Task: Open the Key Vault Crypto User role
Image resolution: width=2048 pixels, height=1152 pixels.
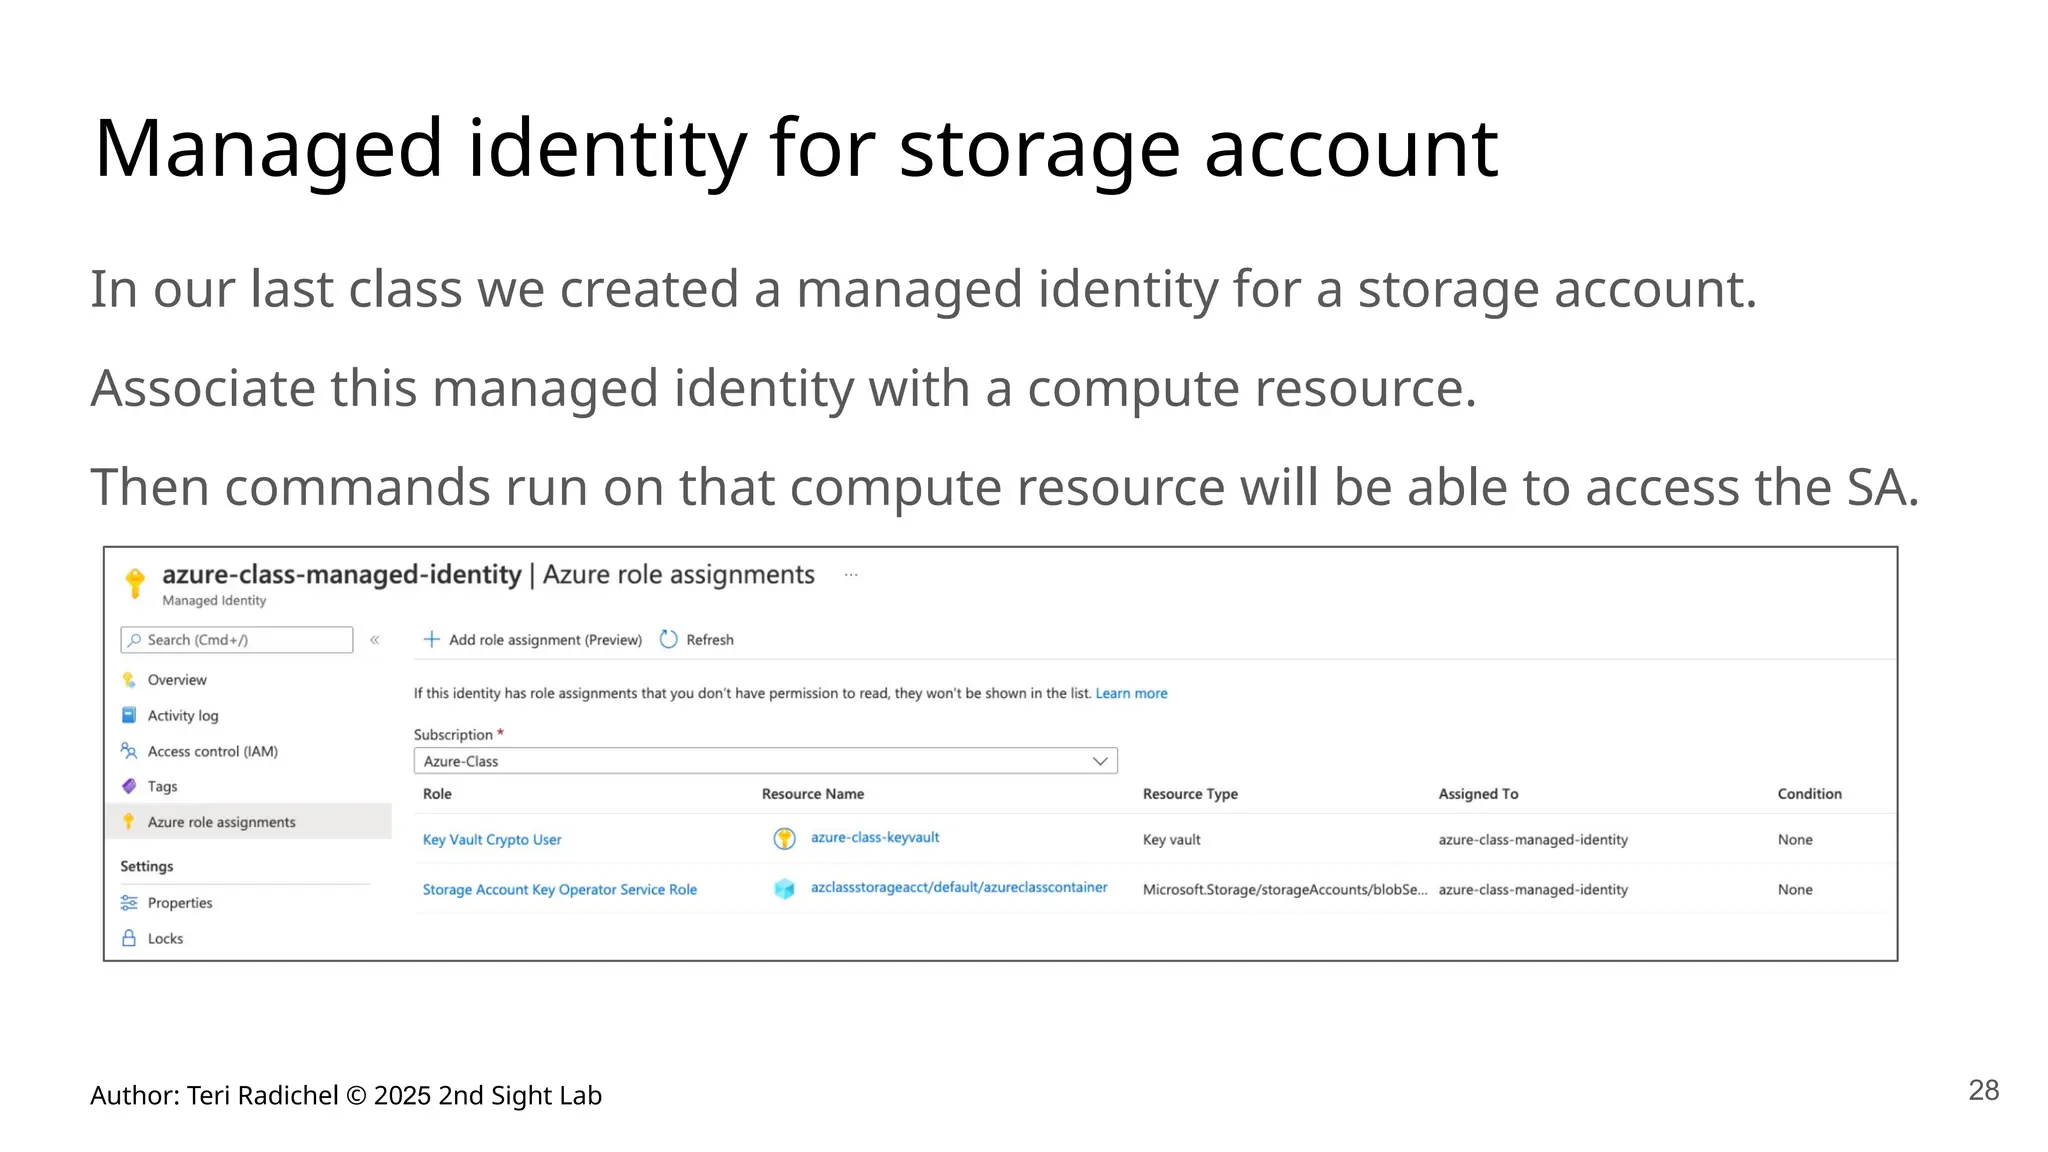Action: coord(492,840)
